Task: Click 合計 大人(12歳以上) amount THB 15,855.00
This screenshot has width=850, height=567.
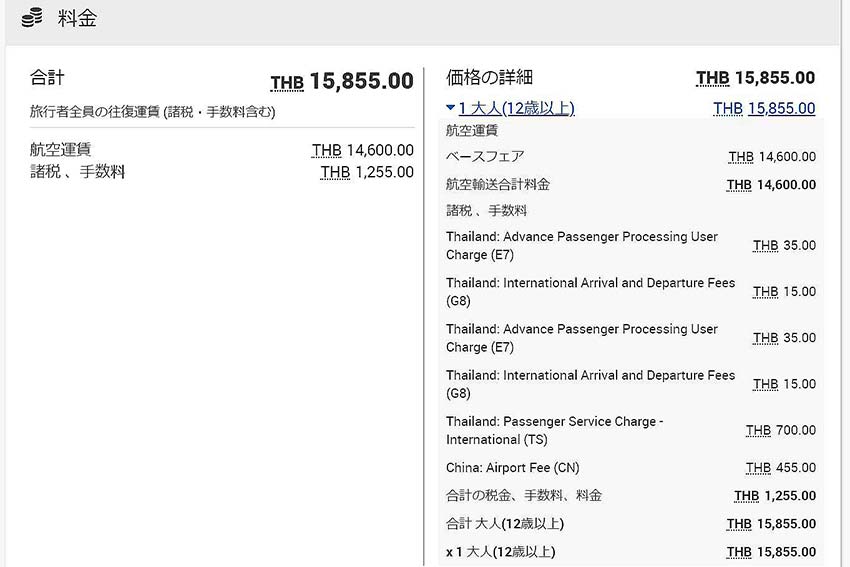Action: [x=771, y=524]
